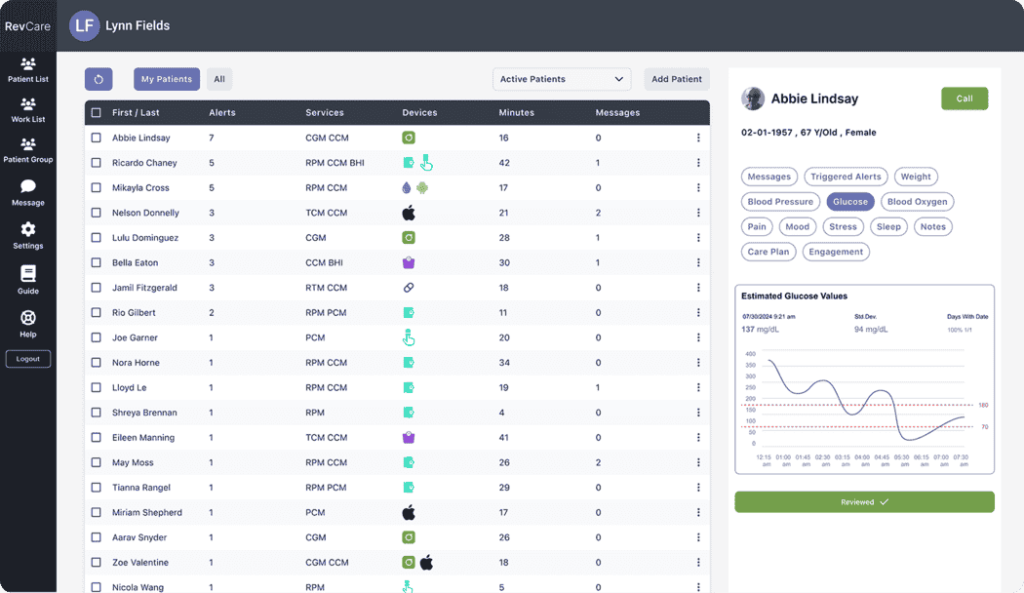Open the Active Patients dropdown
This screenshot has height=593, width=1024.
point(562,78)
